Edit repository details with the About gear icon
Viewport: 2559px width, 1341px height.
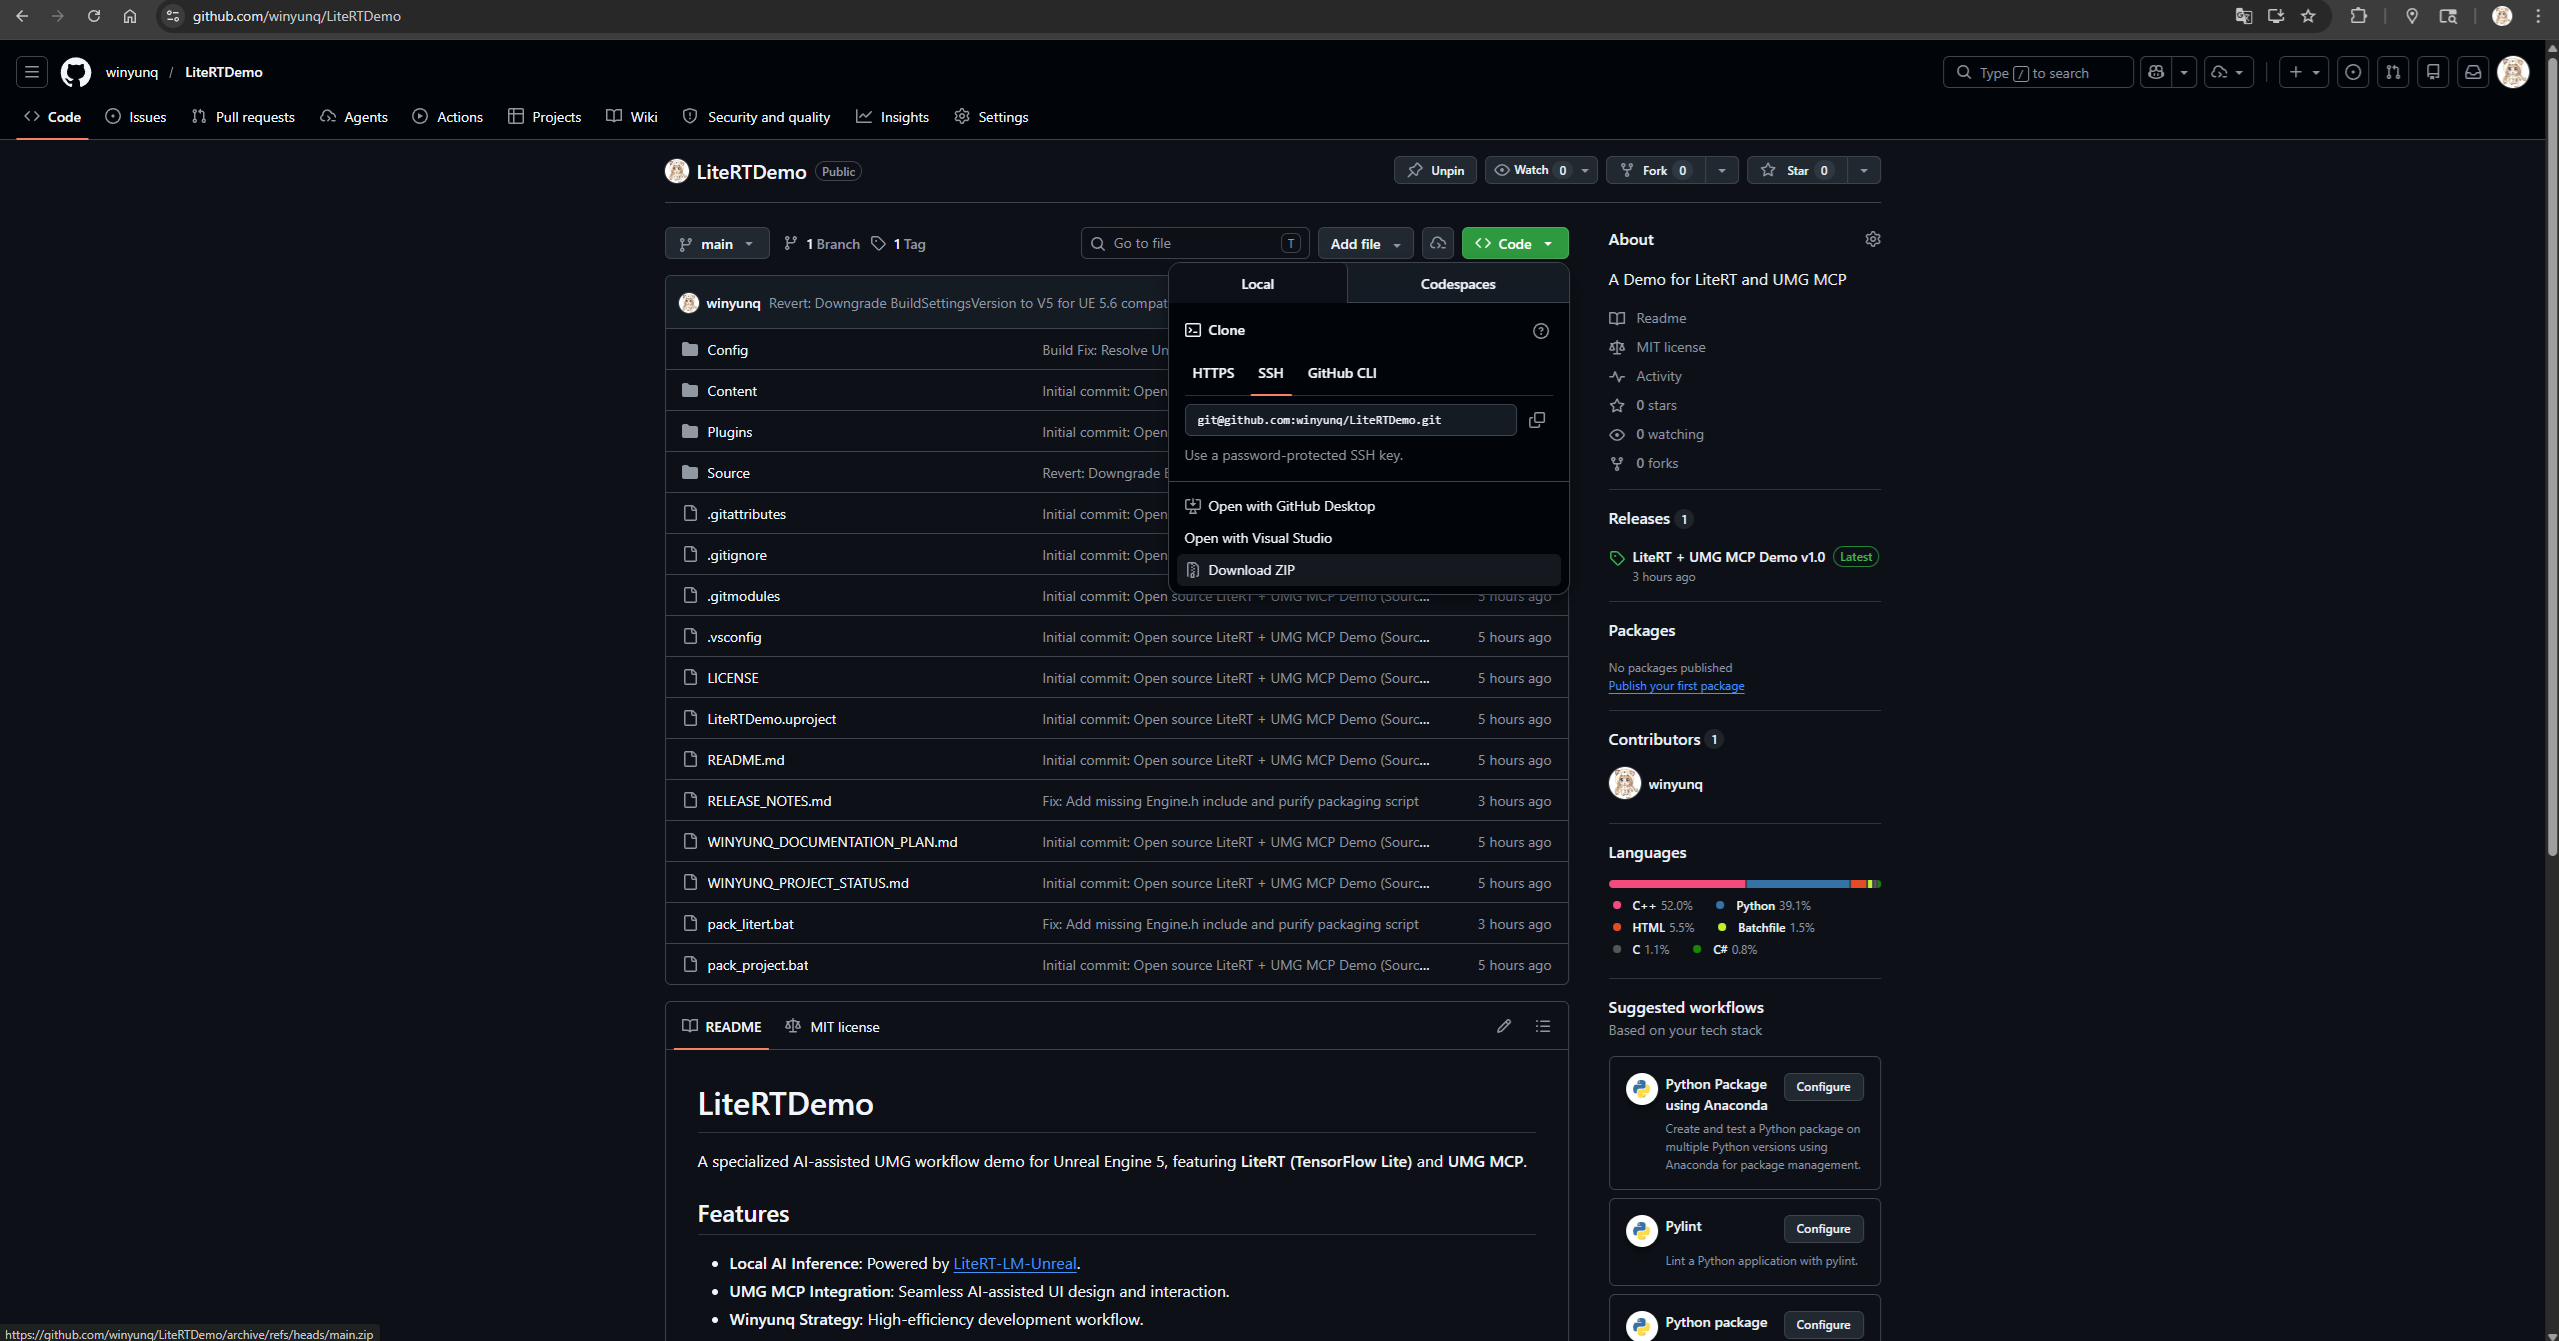tap(1873, 239)
